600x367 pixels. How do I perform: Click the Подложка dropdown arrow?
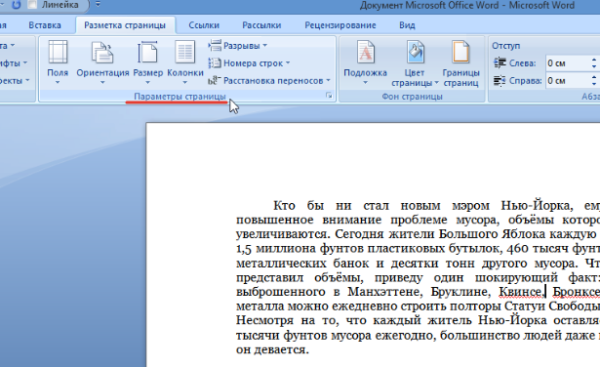pos(365,82)
